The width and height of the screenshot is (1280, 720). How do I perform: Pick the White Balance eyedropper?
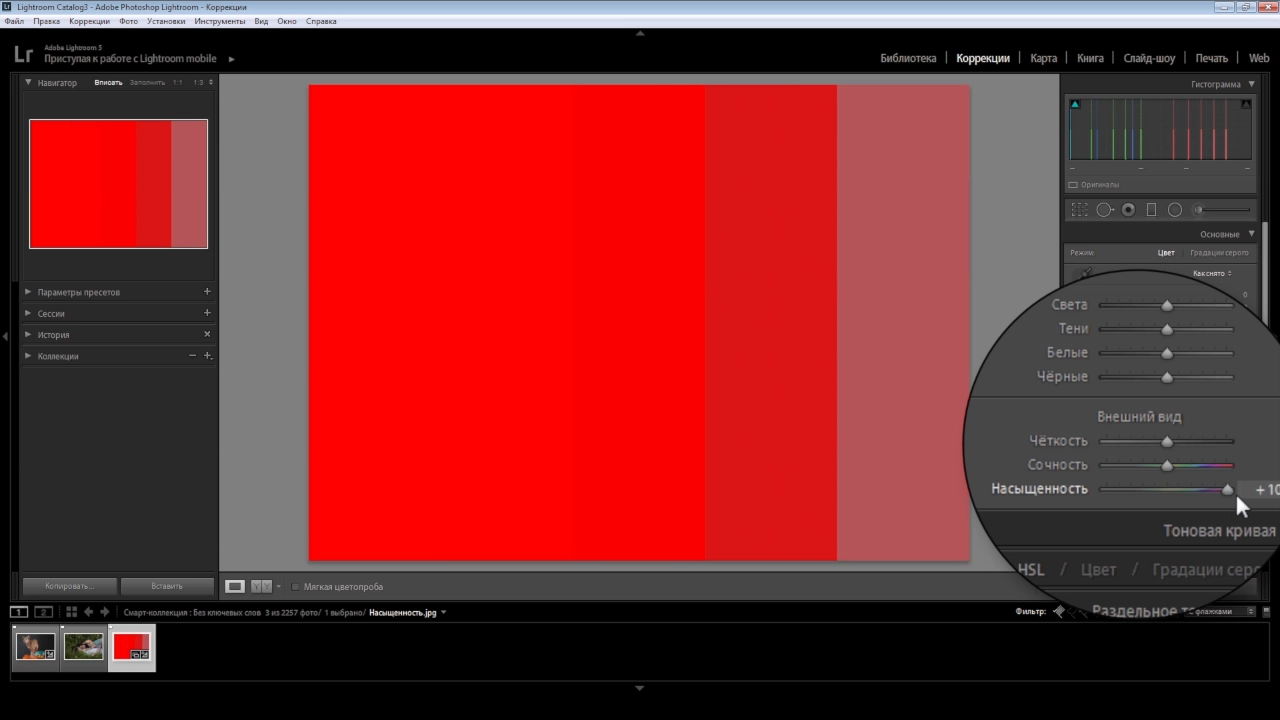[1084, 272]
